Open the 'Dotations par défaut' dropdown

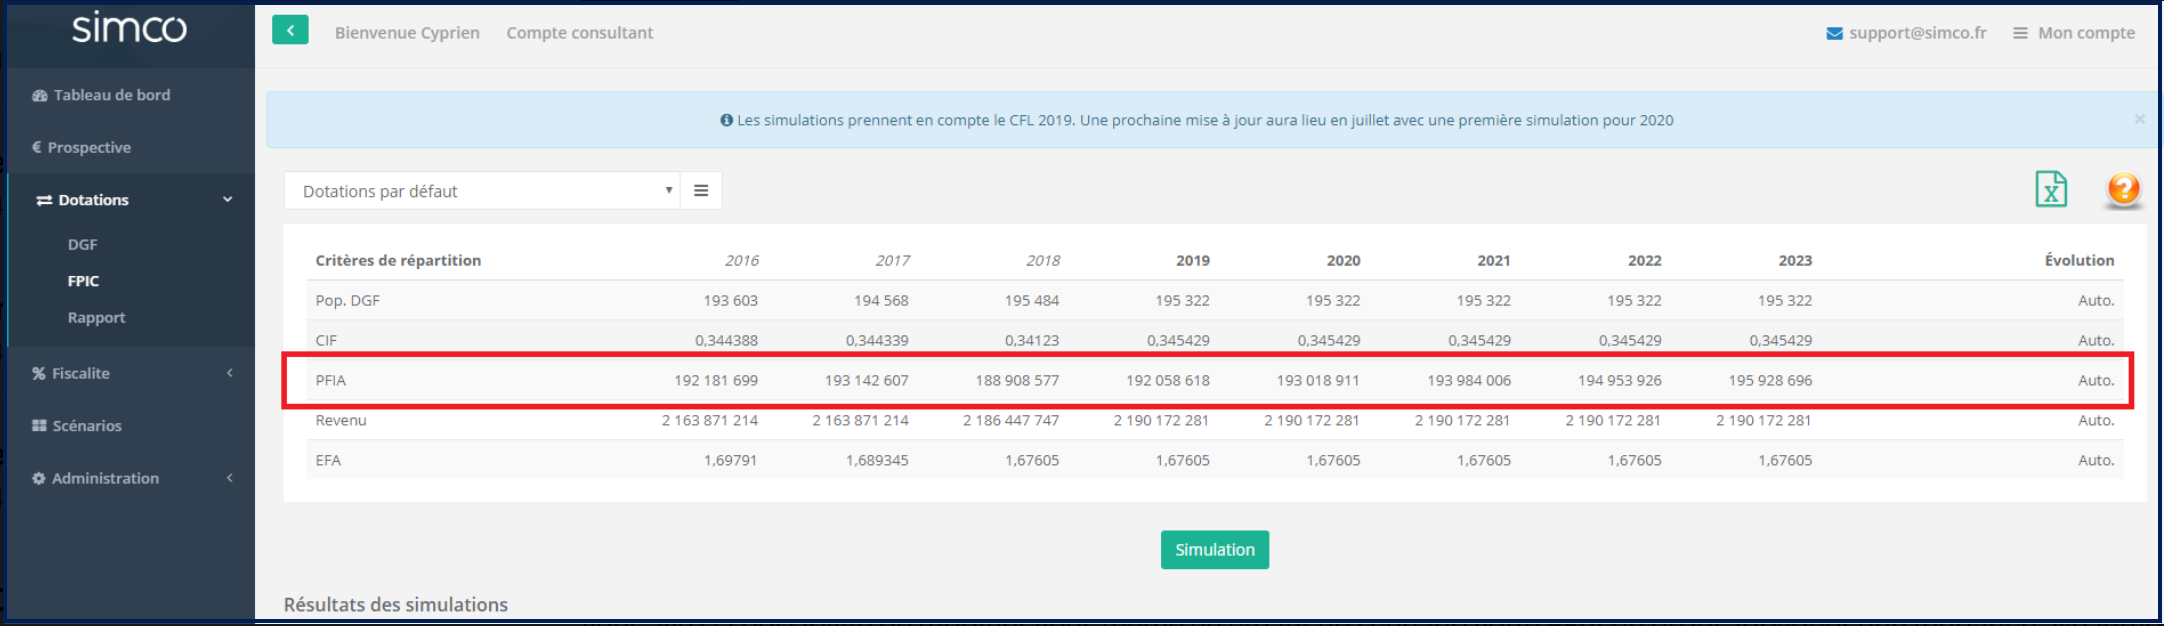pyautogui.click(x=482, y=191)
